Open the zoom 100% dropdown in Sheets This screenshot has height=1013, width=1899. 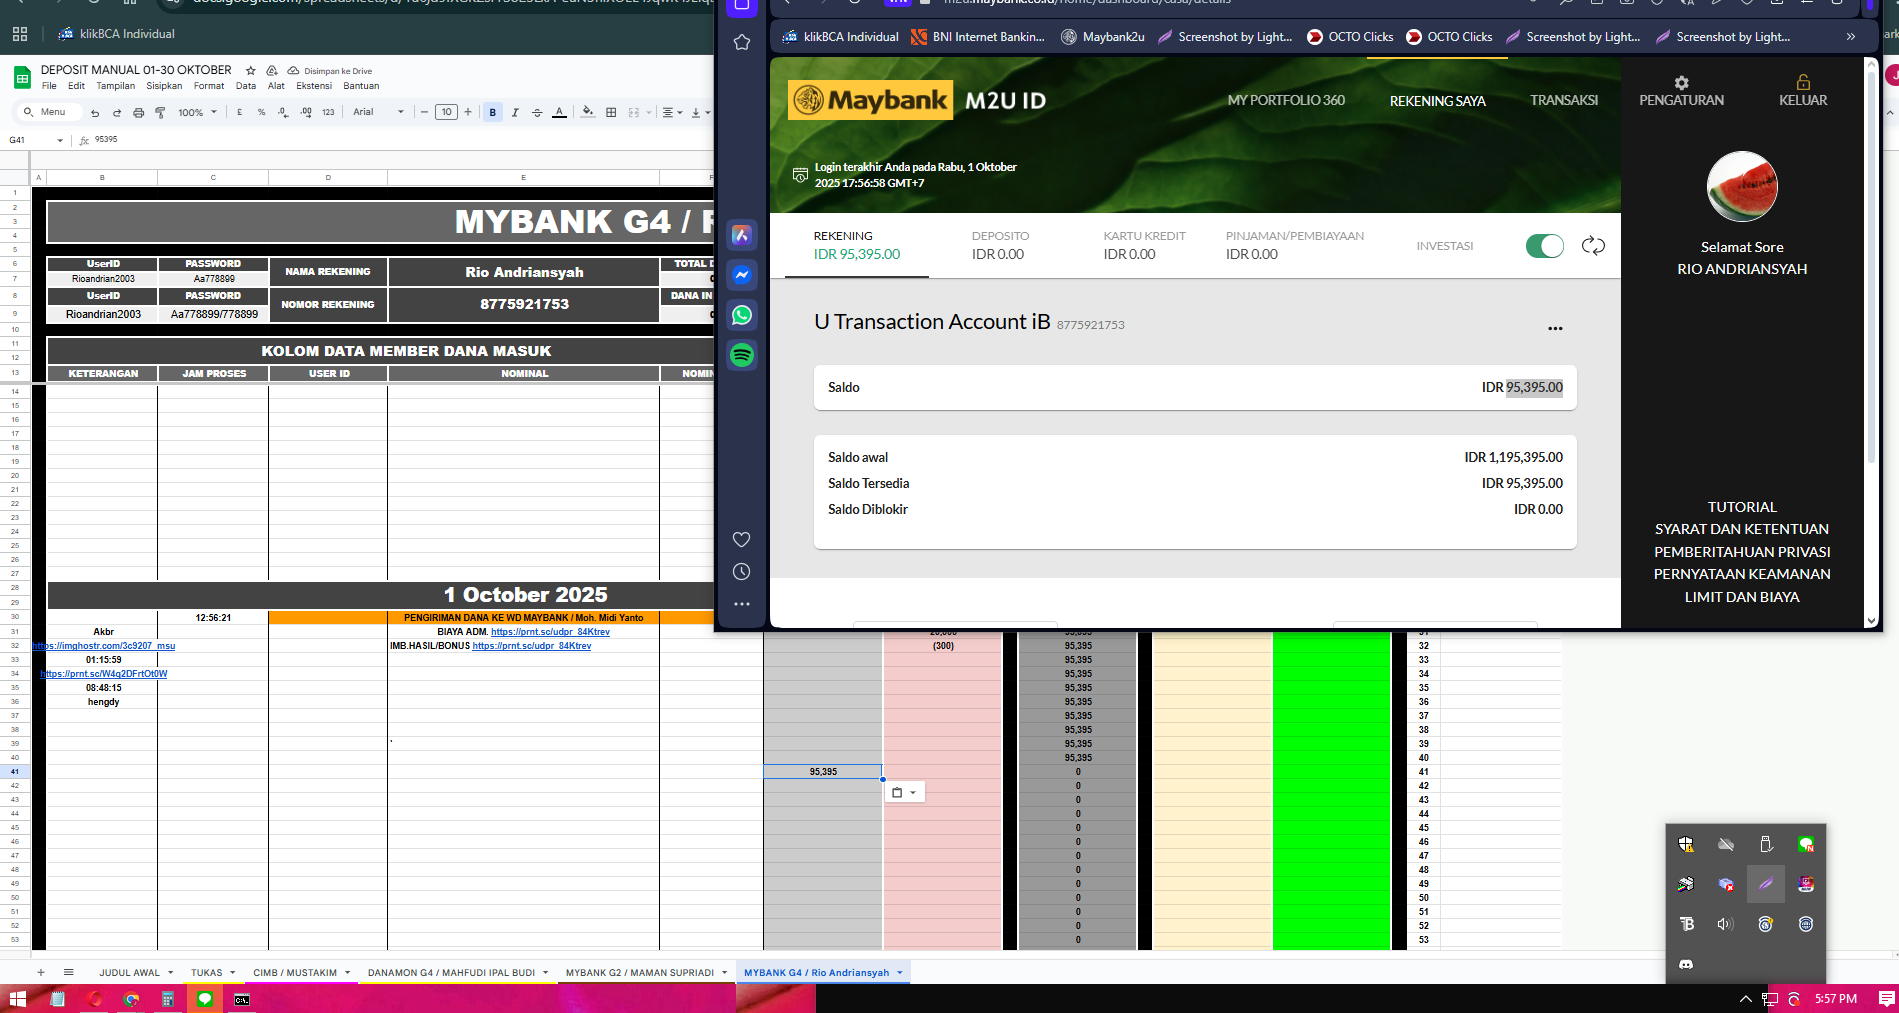197,112
